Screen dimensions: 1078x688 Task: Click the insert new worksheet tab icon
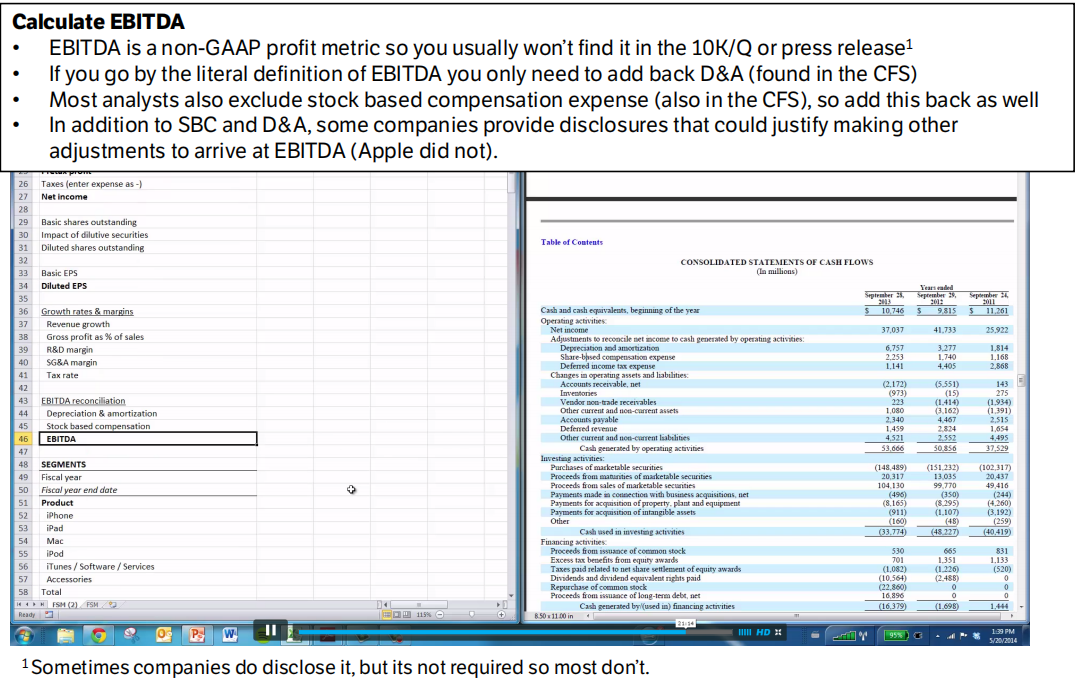[x=113, y=605]
